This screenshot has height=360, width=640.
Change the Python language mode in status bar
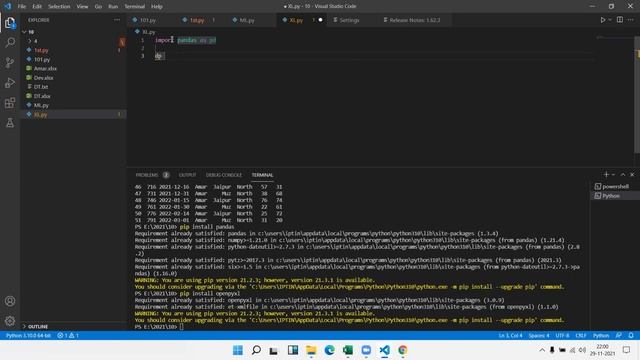[x=601, y=336]
